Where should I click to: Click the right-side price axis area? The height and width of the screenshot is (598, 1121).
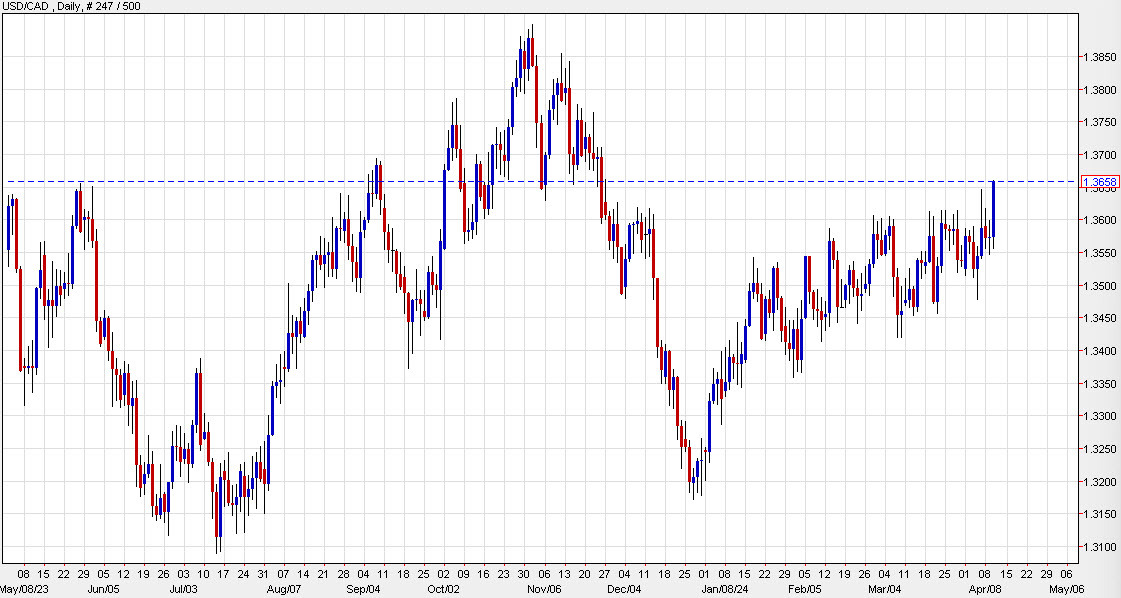1100,300
